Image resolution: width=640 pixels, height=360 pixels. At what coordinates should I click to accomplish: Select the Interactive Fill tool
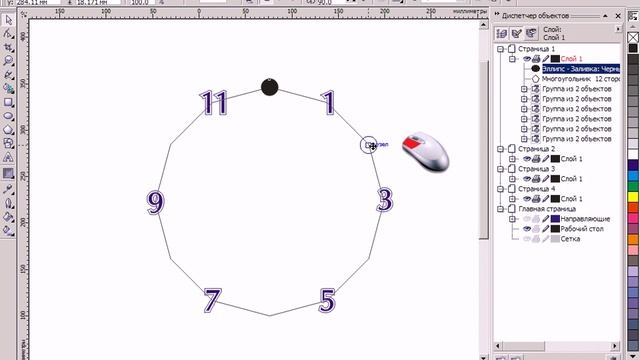[x=8, y=231]
